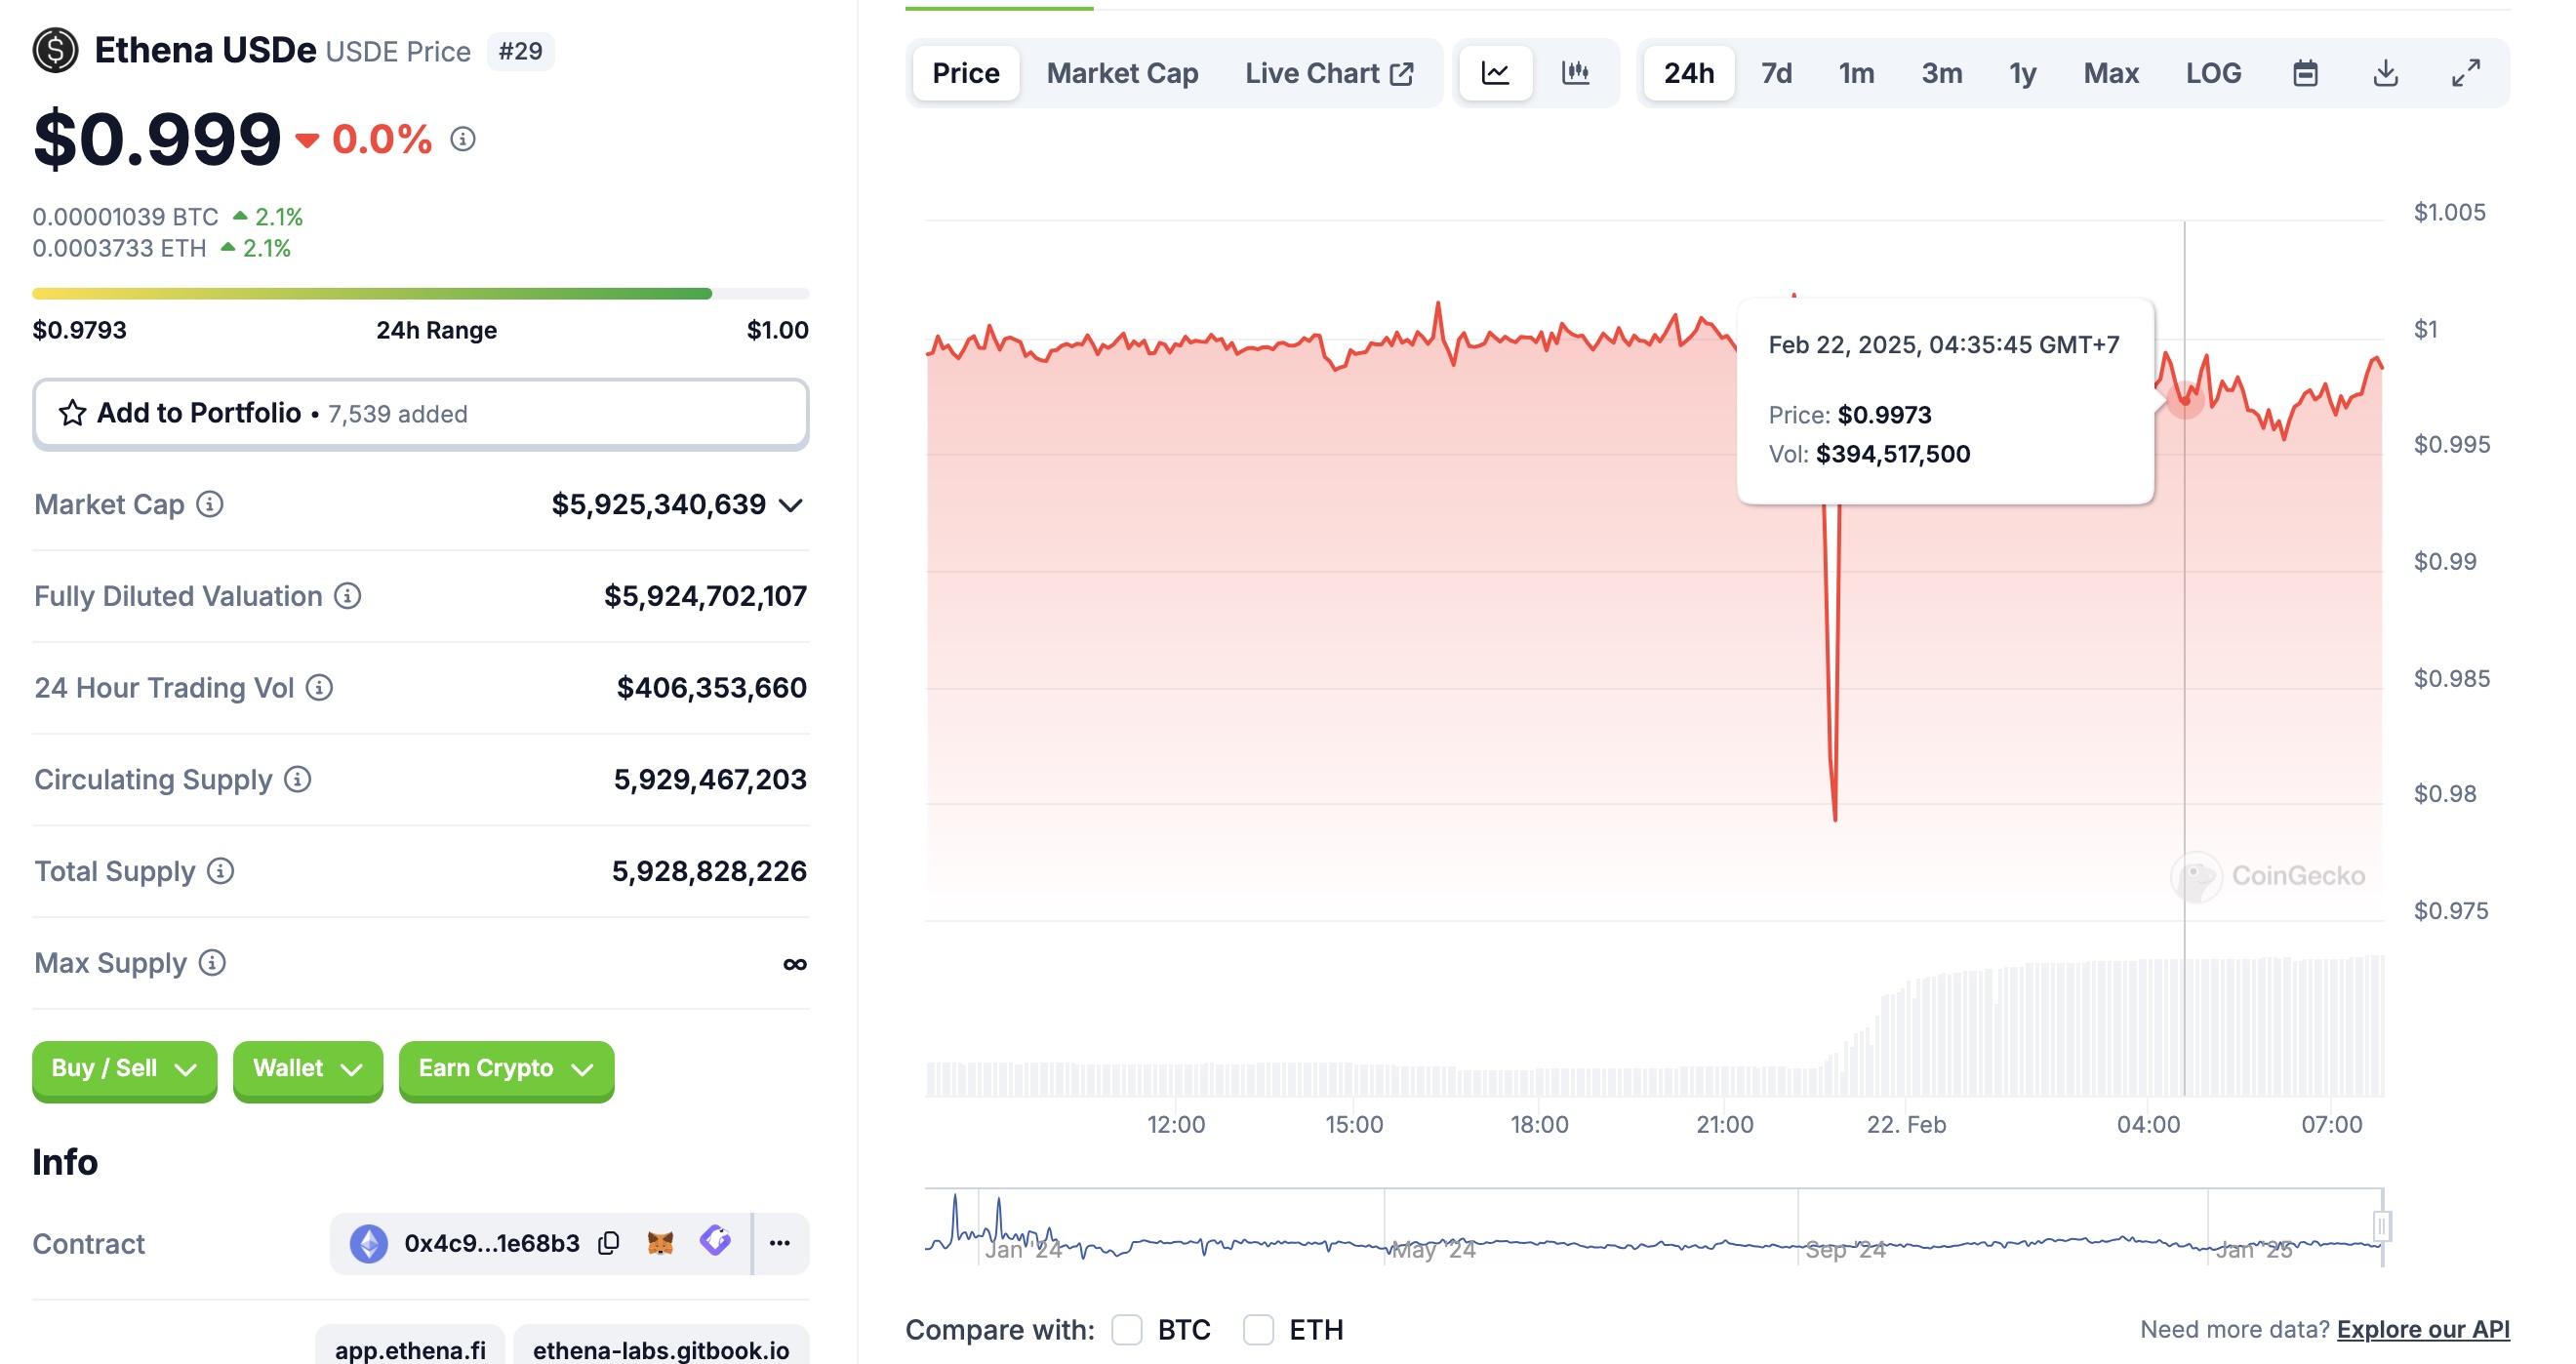The image size is (2576, 1364).
Task: Switch to line chart view
Action: pyautogui.click(x=1495, y=73)
